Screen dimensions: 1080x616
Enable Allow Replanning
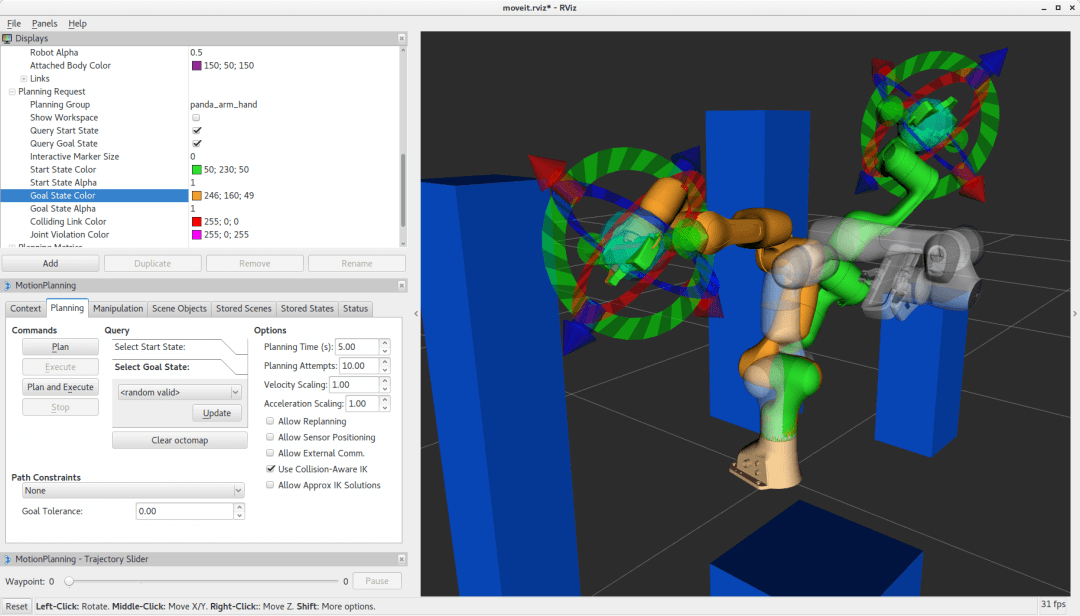[x=270, y=421]
